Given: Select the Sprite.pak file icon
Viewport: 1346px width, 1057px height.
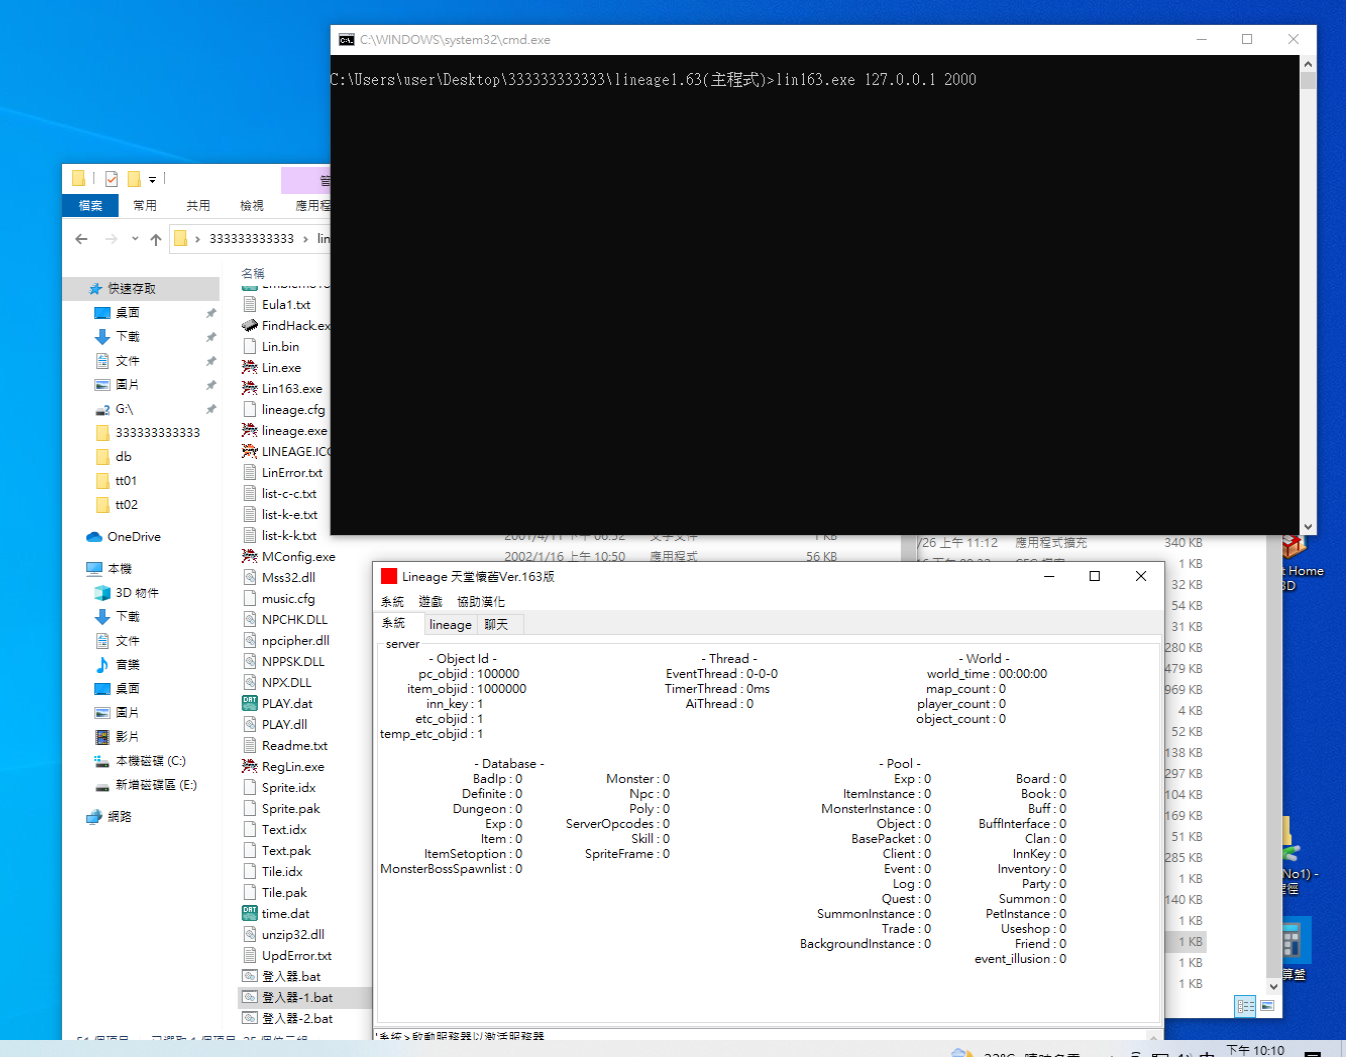Looking at the screenshot, I should pyautogui.click(x=250, y=808).
